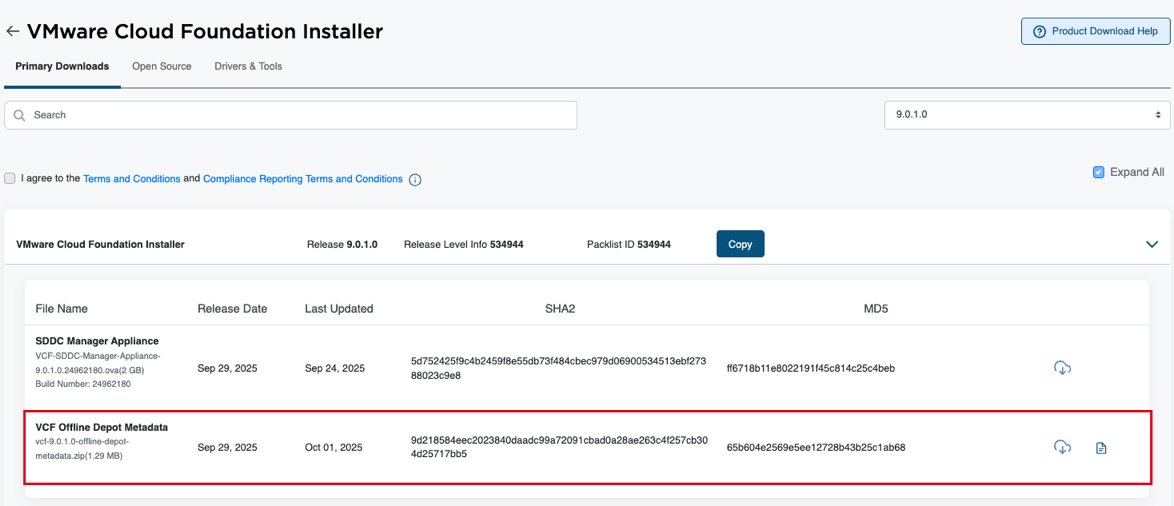Image resolution: width=1174 pixels, height=506 pixels.
Task: Click the SHA2 column header
Action: point(560,308)
